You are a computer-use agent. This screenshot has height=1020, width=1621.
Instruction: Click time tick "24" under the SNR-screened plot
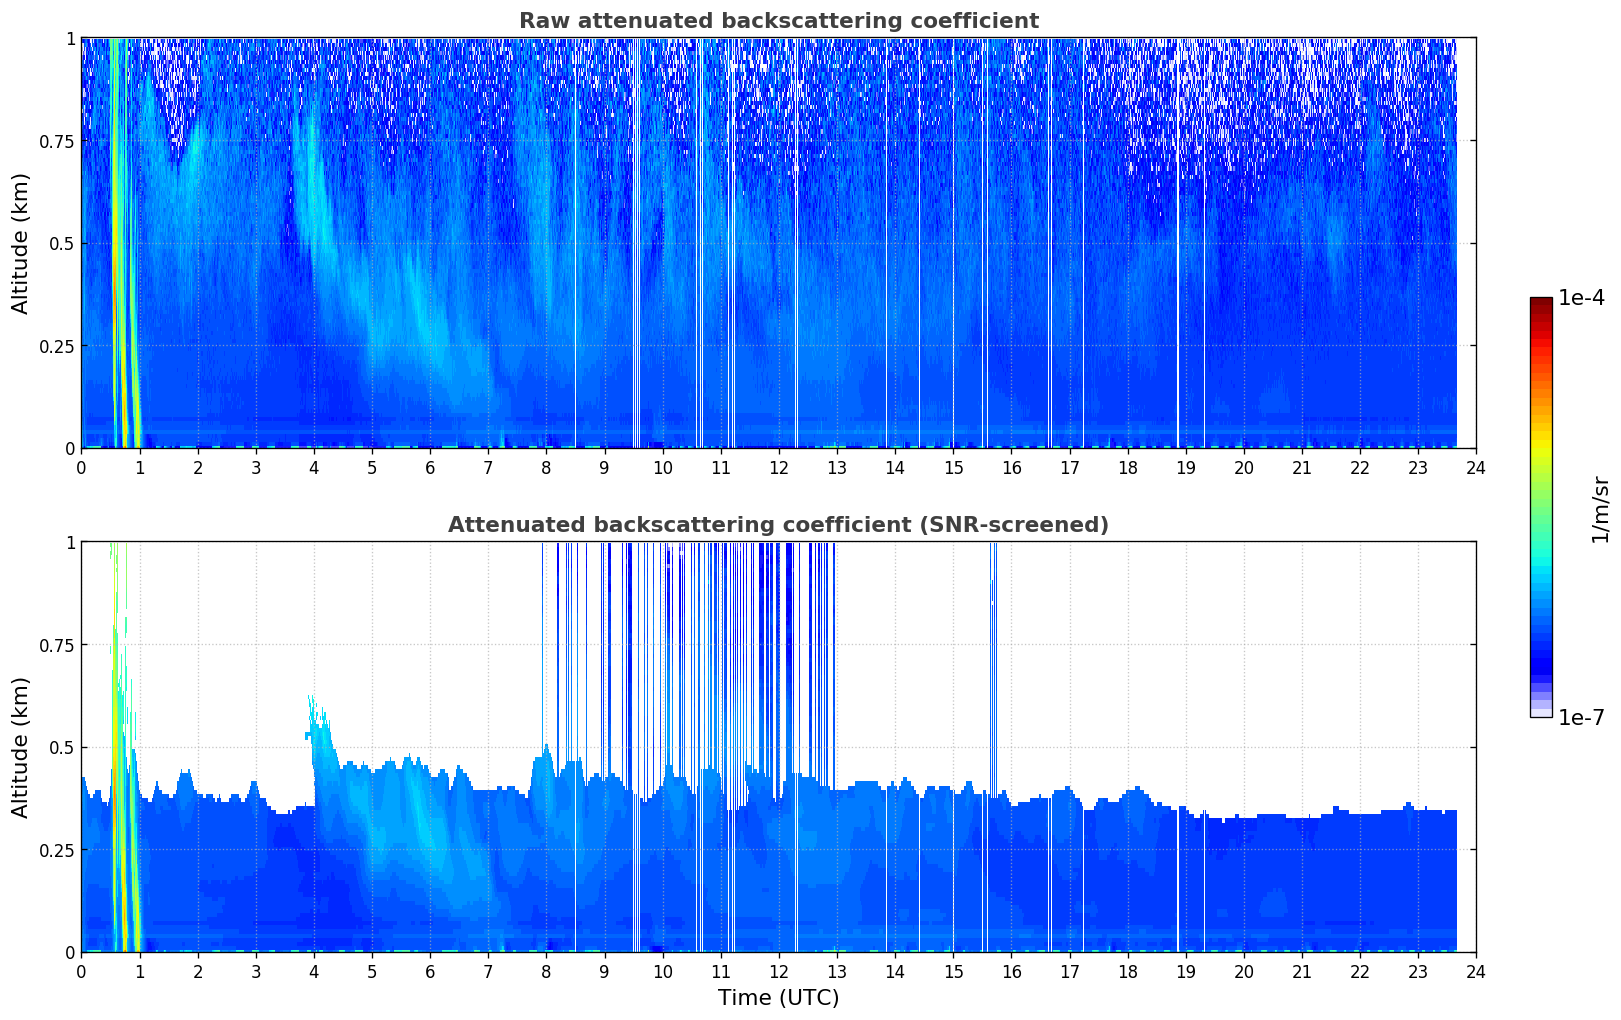pos(1476,971)
